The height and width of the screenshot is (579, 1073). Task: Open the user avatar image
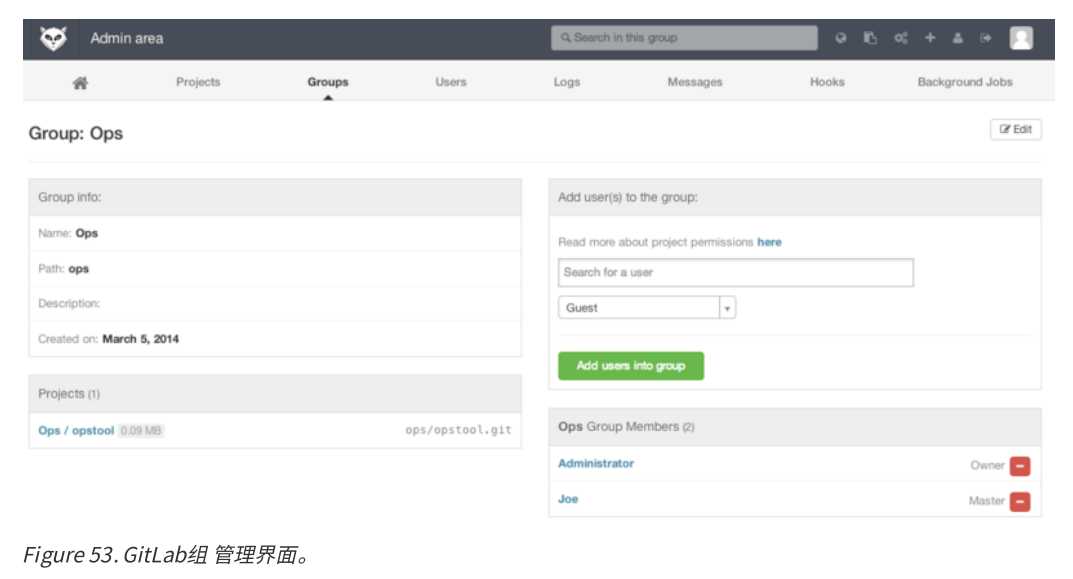pyautogui.click(x=1021, y=38)
